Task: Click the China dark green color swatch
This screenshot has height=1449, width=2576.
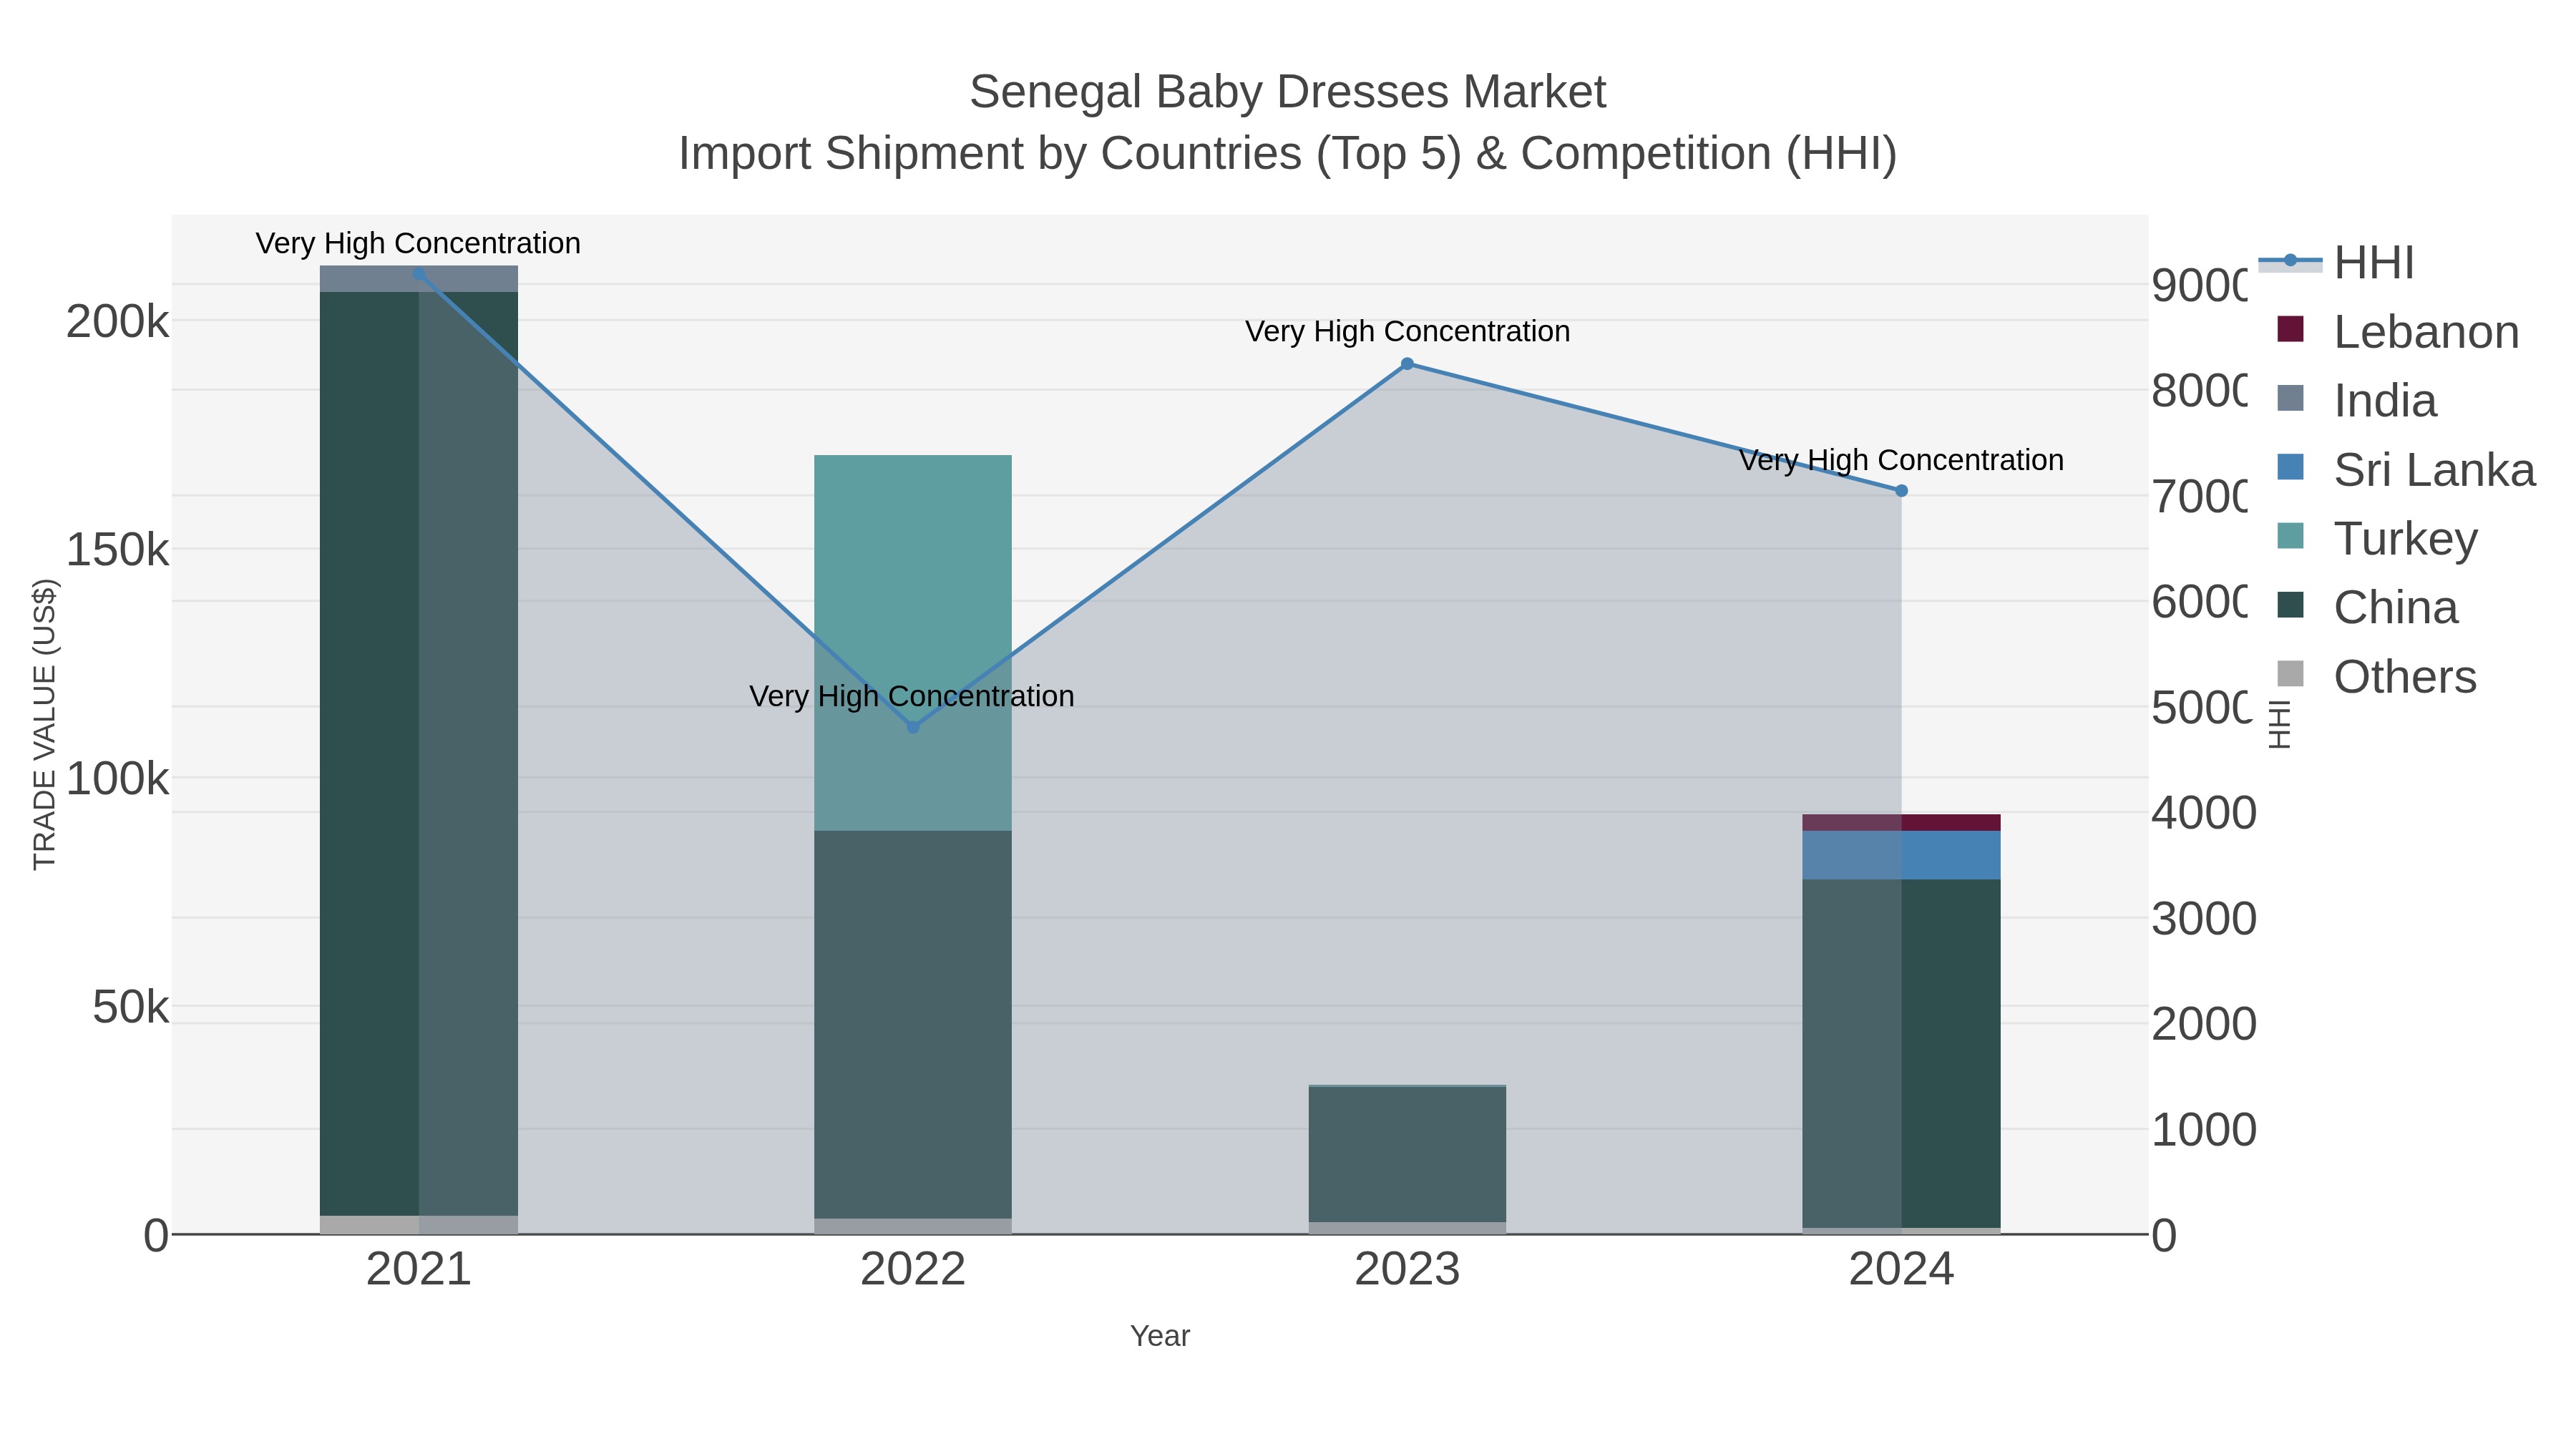Action: click(2290, 605)
